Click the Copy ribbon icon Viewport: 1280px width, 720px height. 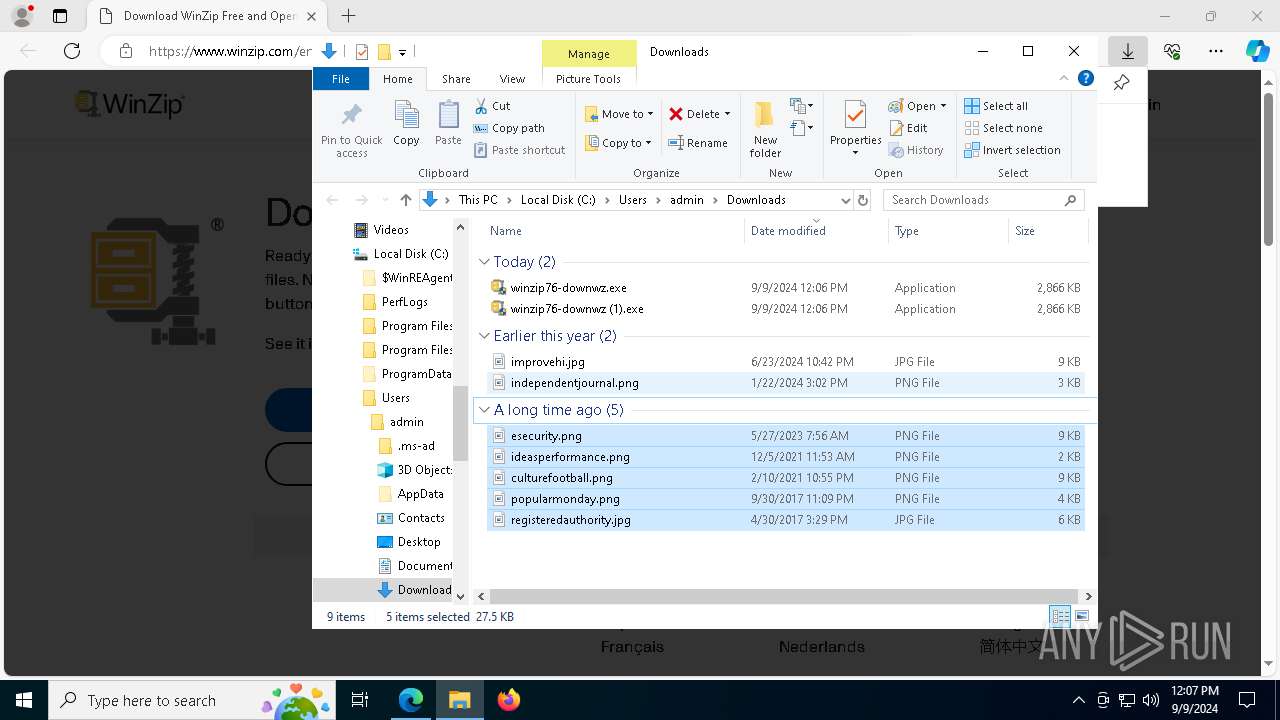(x=406, y=115)
